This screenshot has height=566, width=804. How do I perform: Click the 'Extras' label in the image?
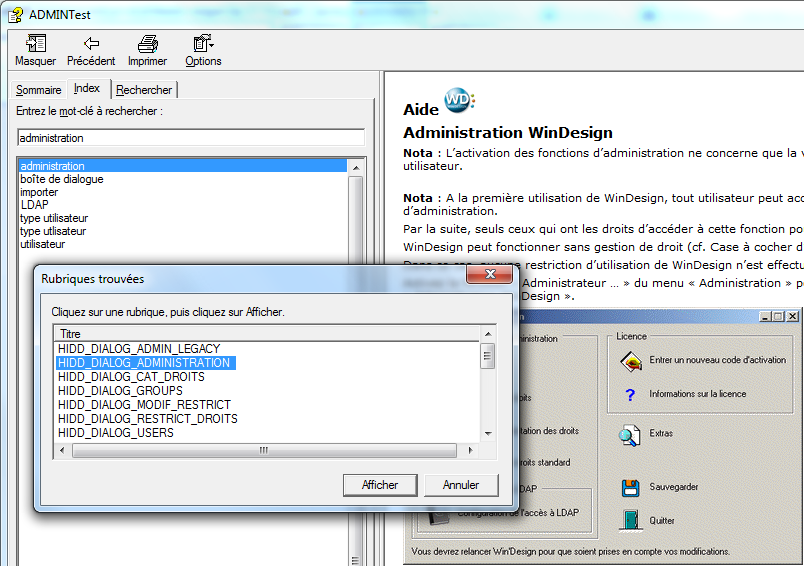coord(661,433)
